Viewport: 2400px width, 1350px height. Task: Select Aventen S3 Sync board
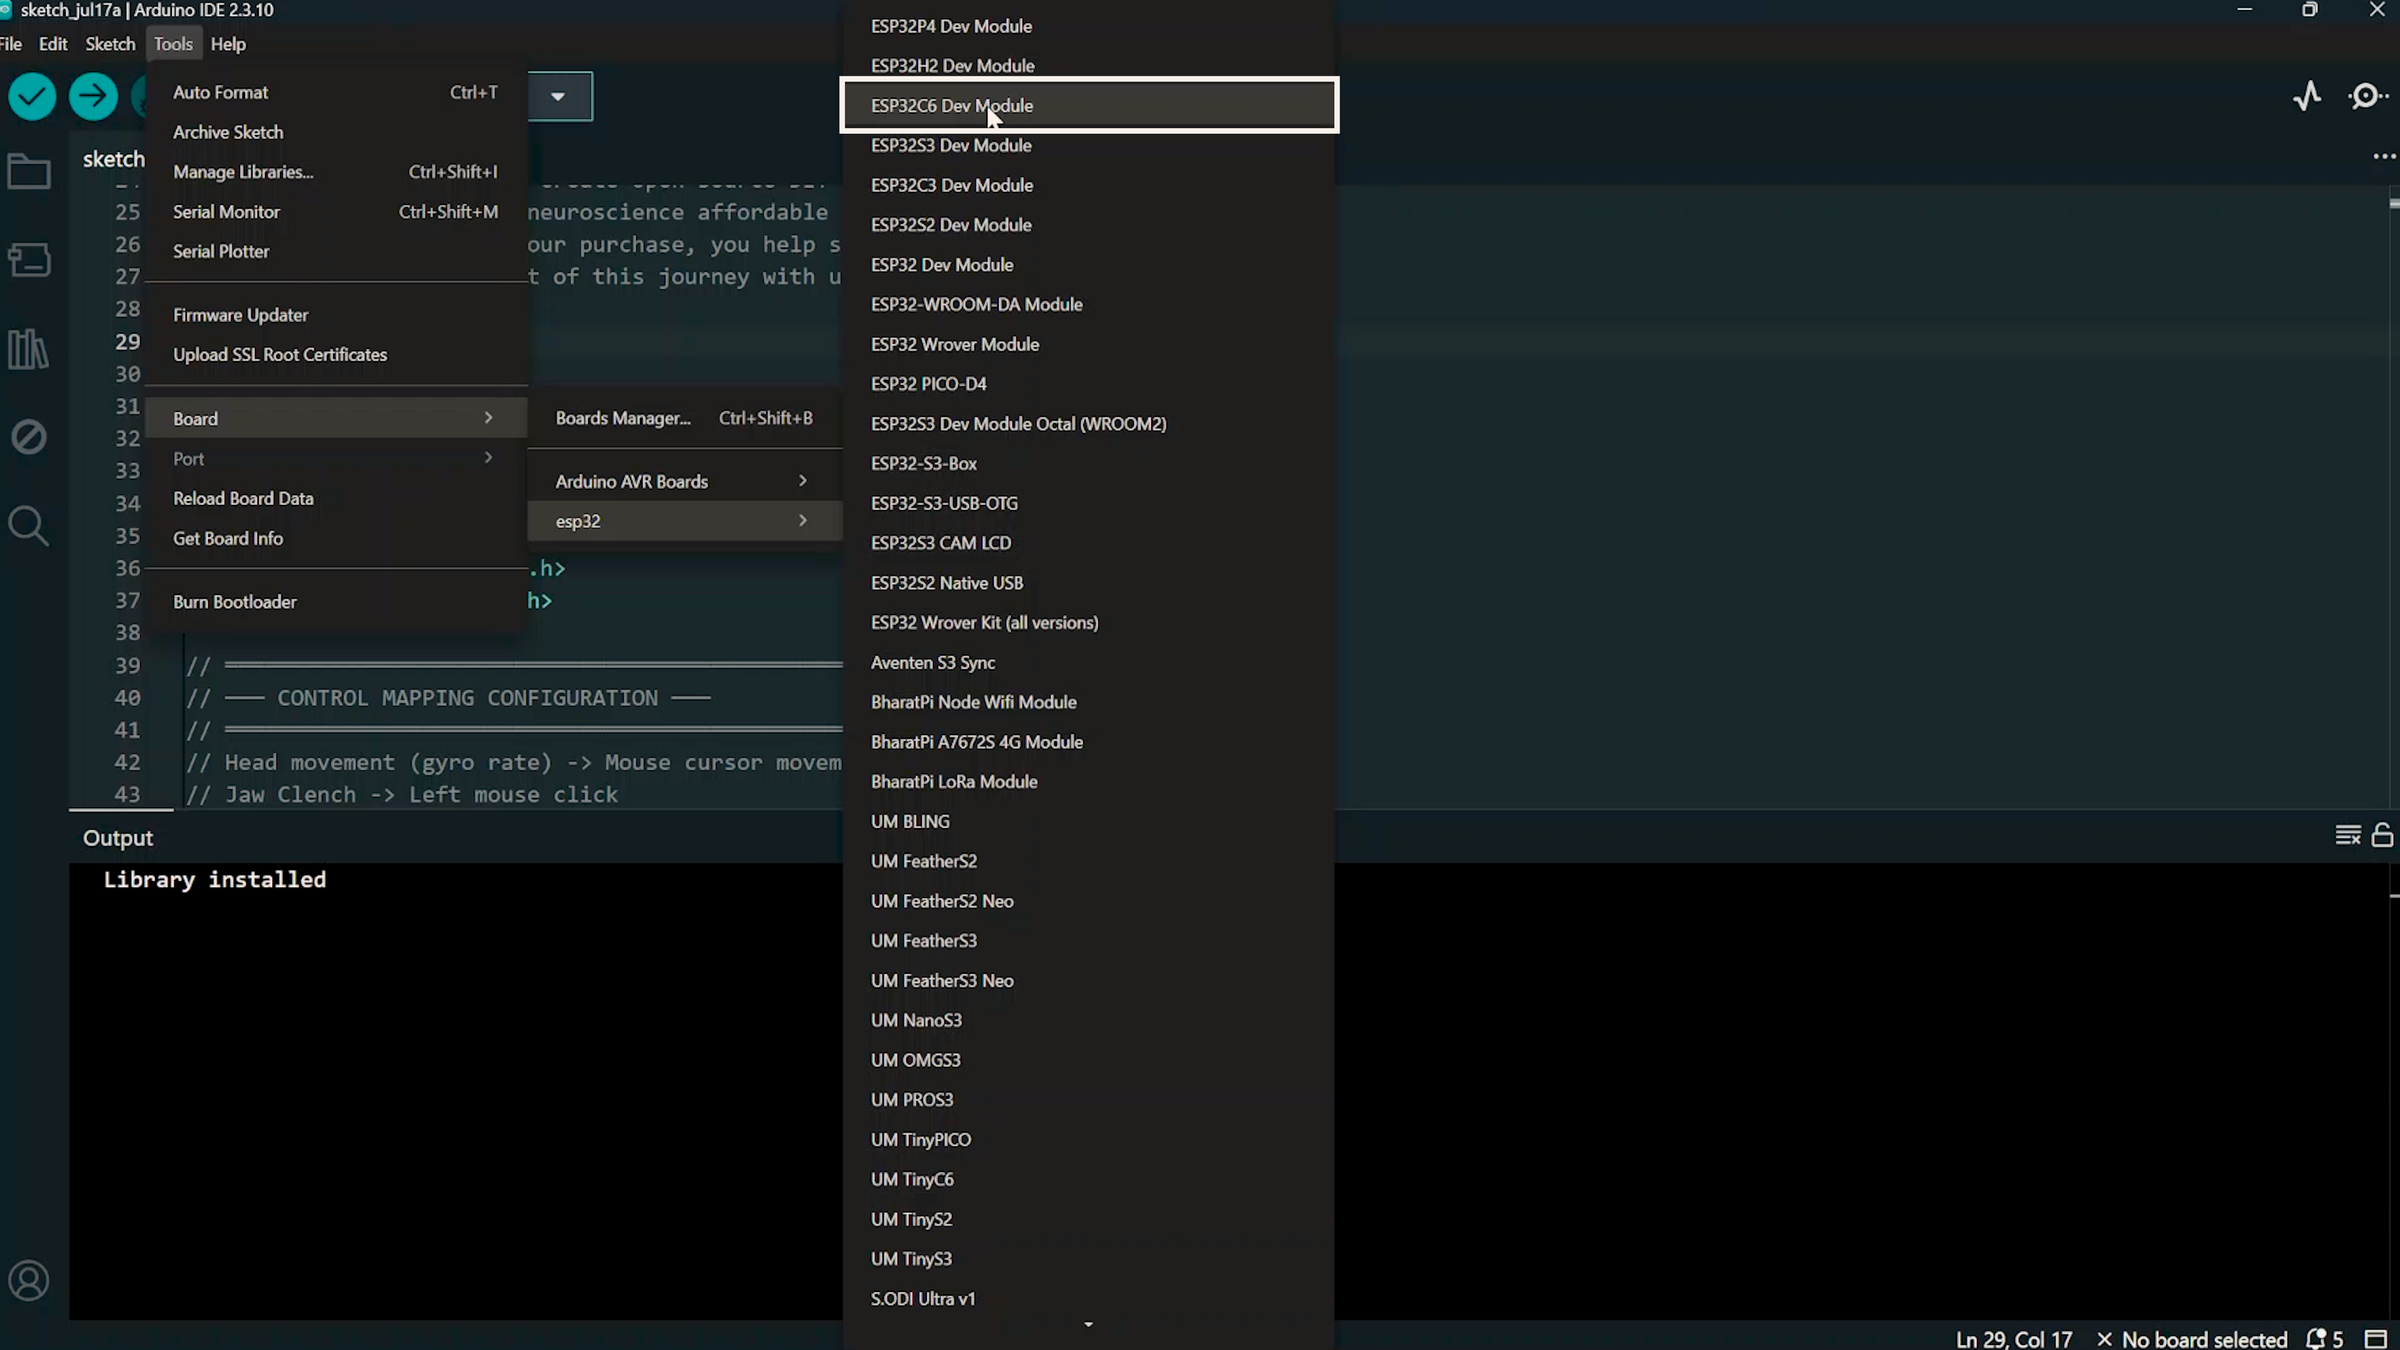(1089, 663)
